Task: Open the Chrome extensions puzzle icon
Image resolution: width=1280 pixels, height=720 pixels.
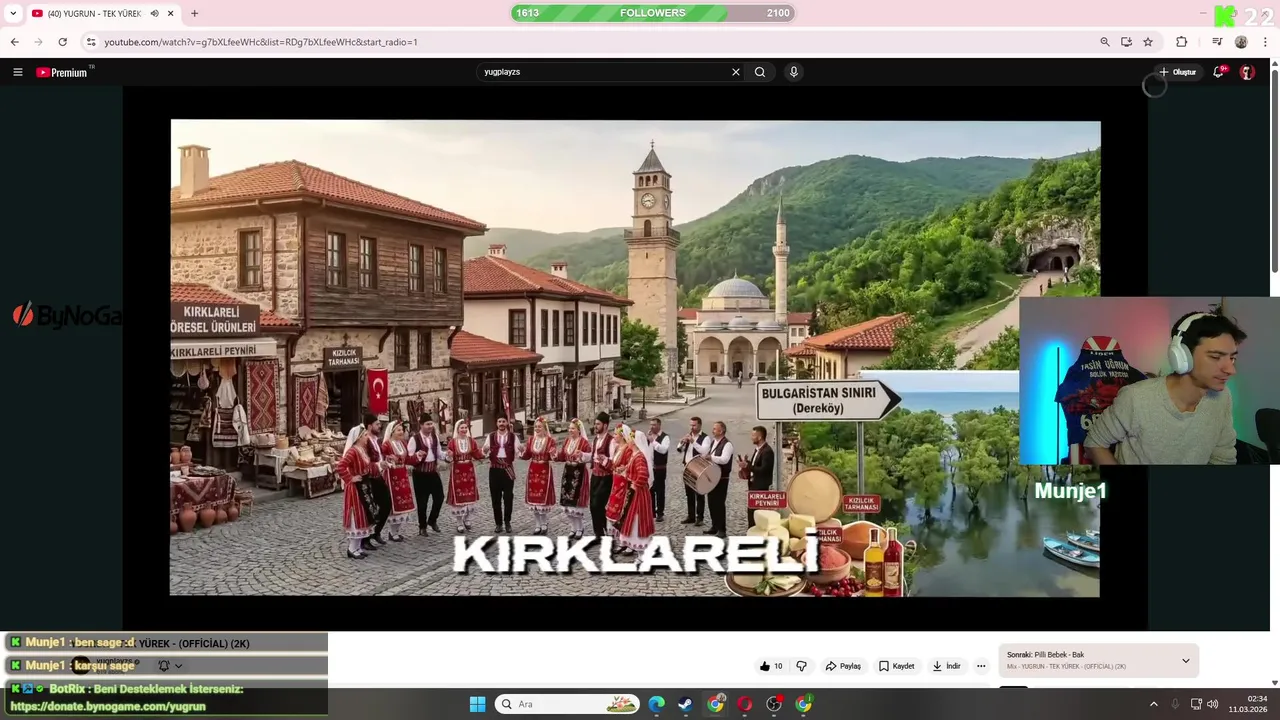Action: [x=1181, y=42]
